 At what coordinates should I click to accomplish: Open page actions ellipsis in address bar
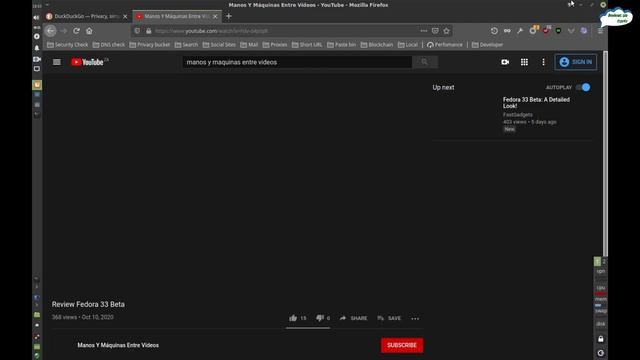(424, 31)
